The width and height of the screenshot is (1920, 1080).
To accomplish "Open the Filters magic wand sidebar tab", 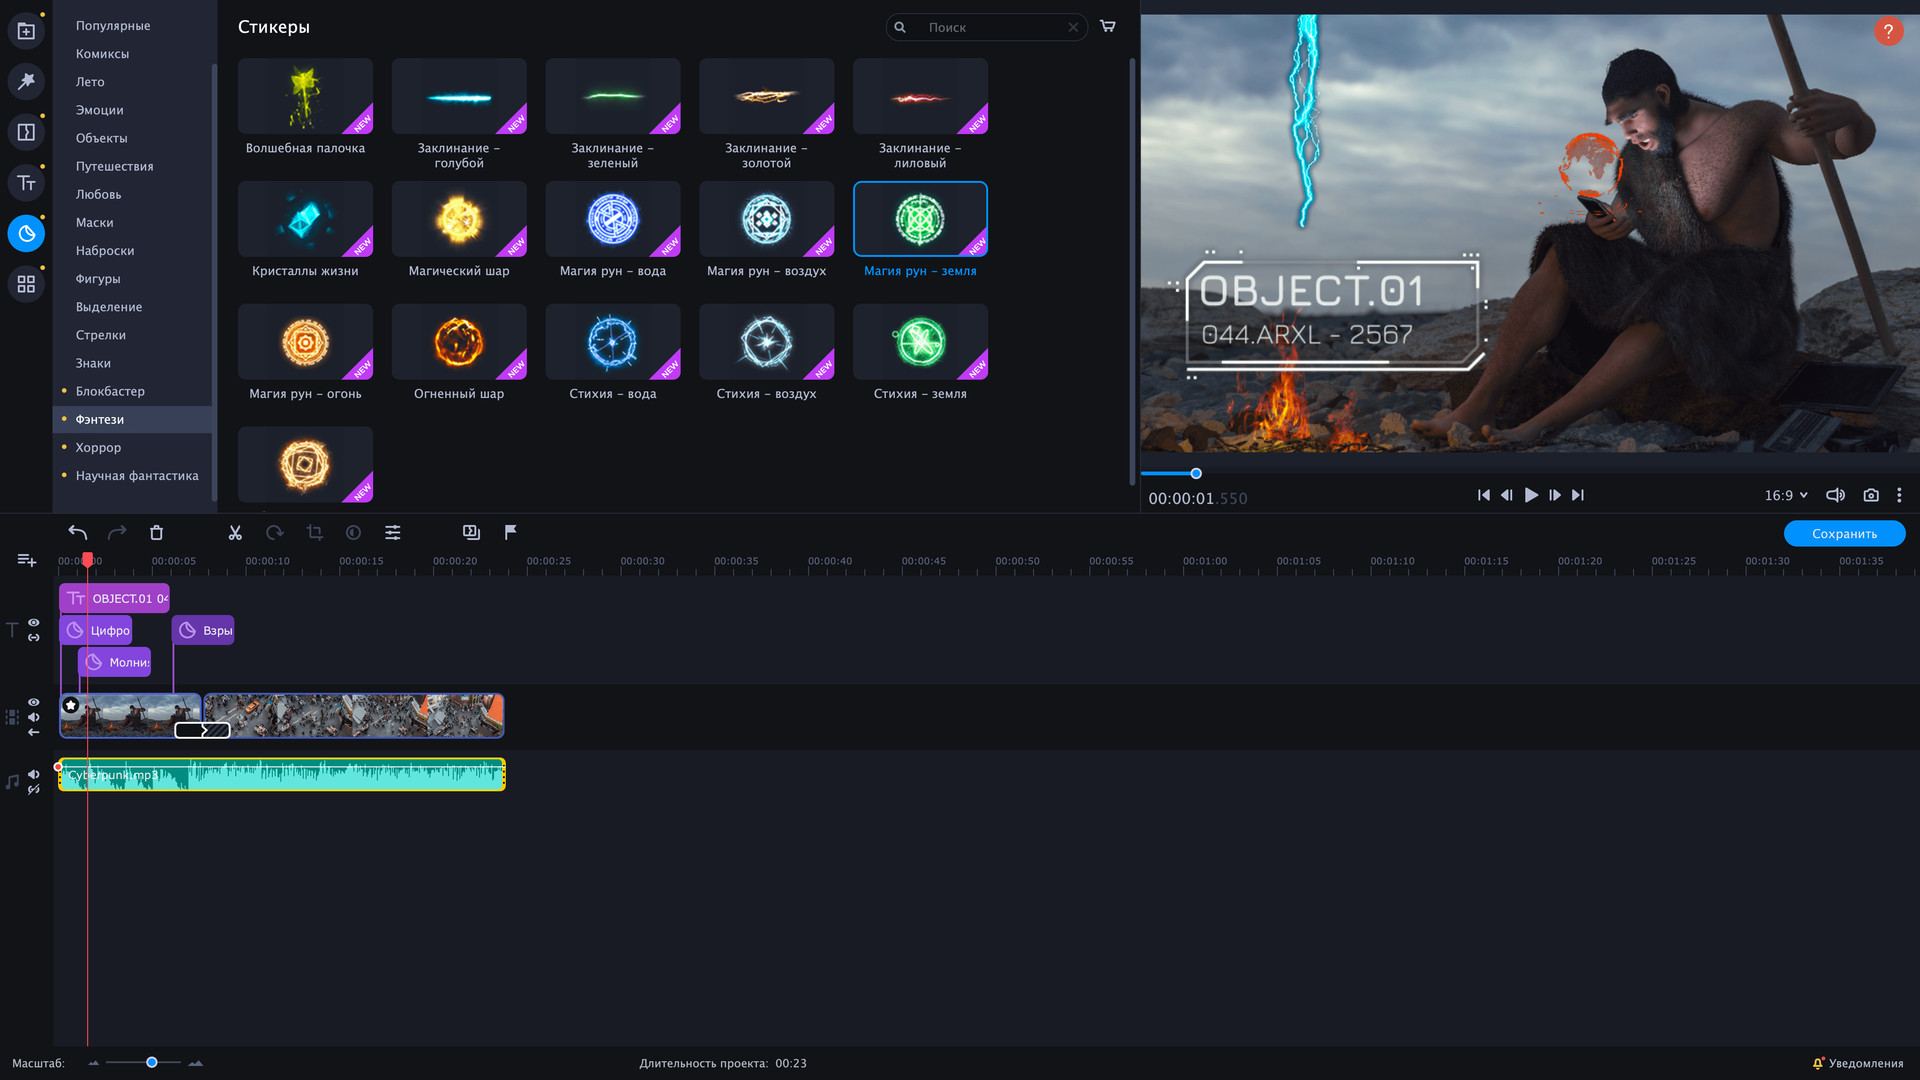I will [26, 80].
